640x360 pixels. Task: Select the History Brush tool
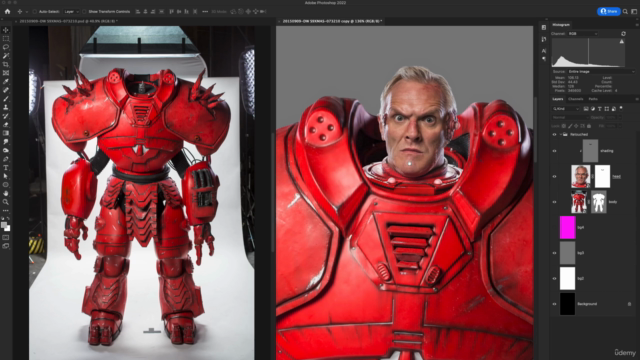6,116
